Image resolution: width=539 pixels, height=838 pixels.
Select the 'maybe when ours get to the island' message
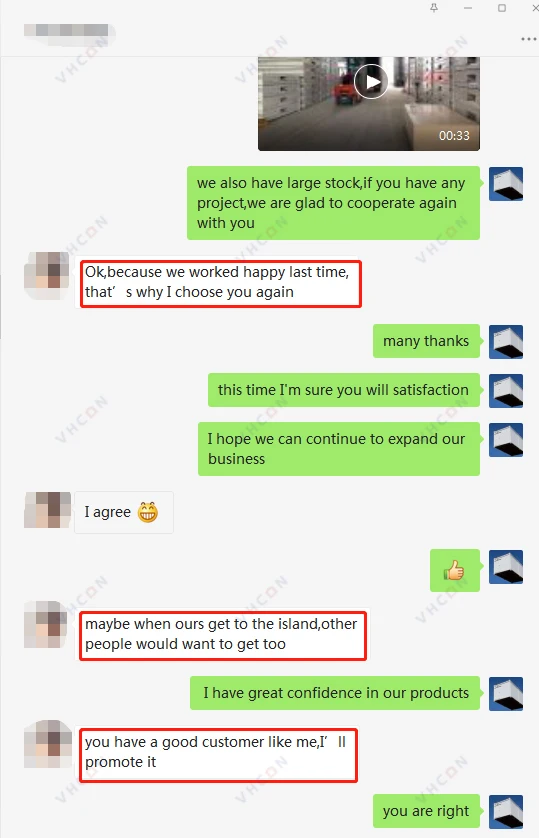click(x=223, y=635)
